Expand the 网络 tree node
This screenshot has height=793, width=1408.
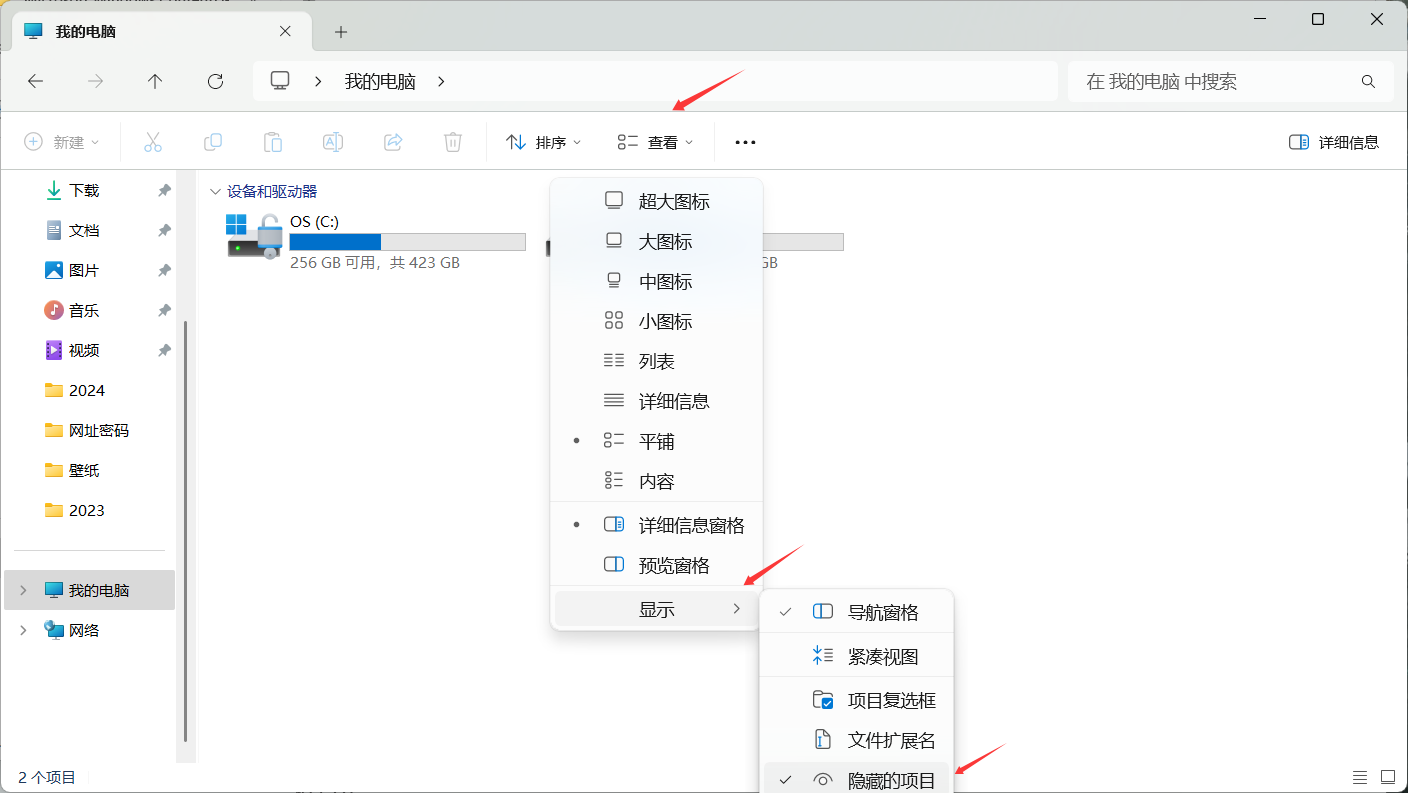coord(23,630)
